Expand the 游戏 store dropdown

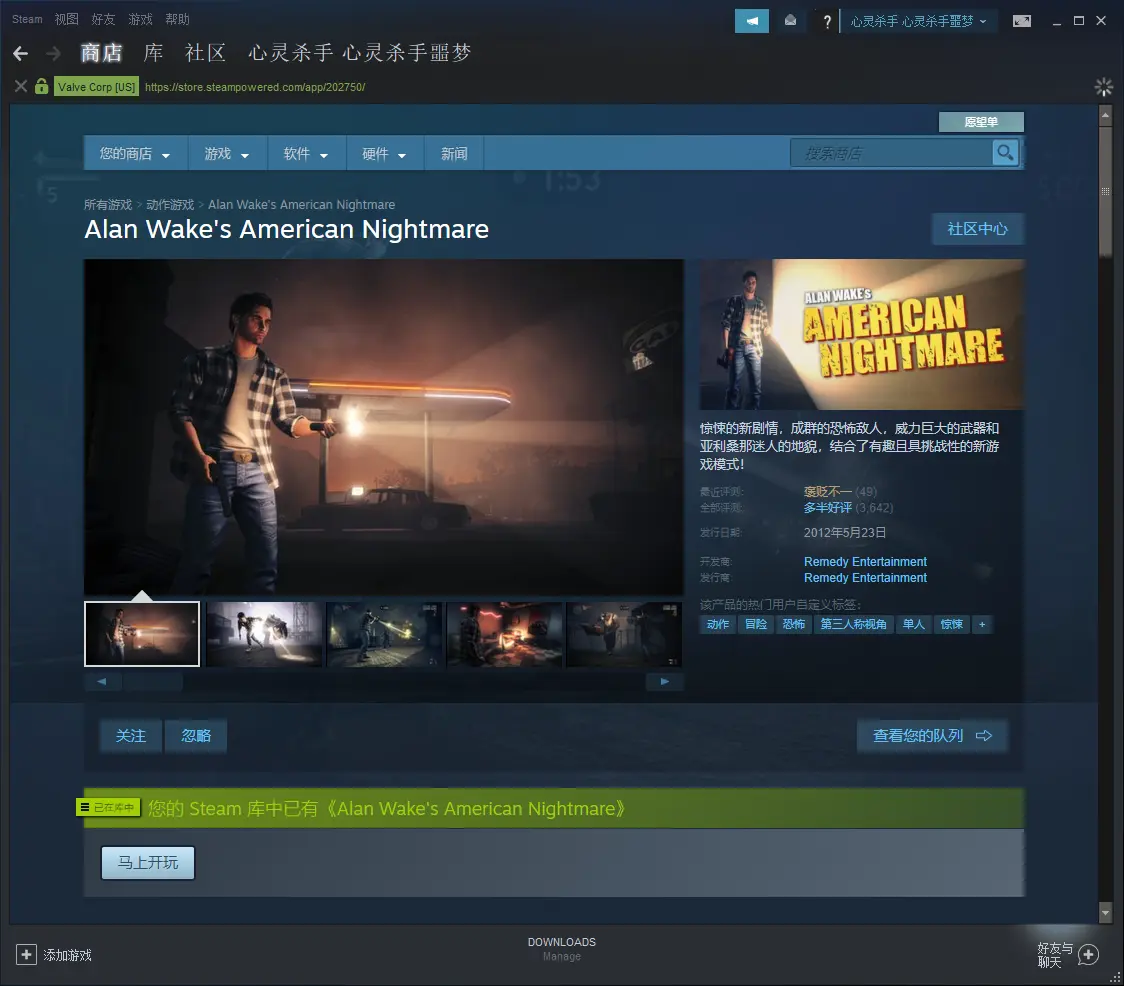click(227, 153)
